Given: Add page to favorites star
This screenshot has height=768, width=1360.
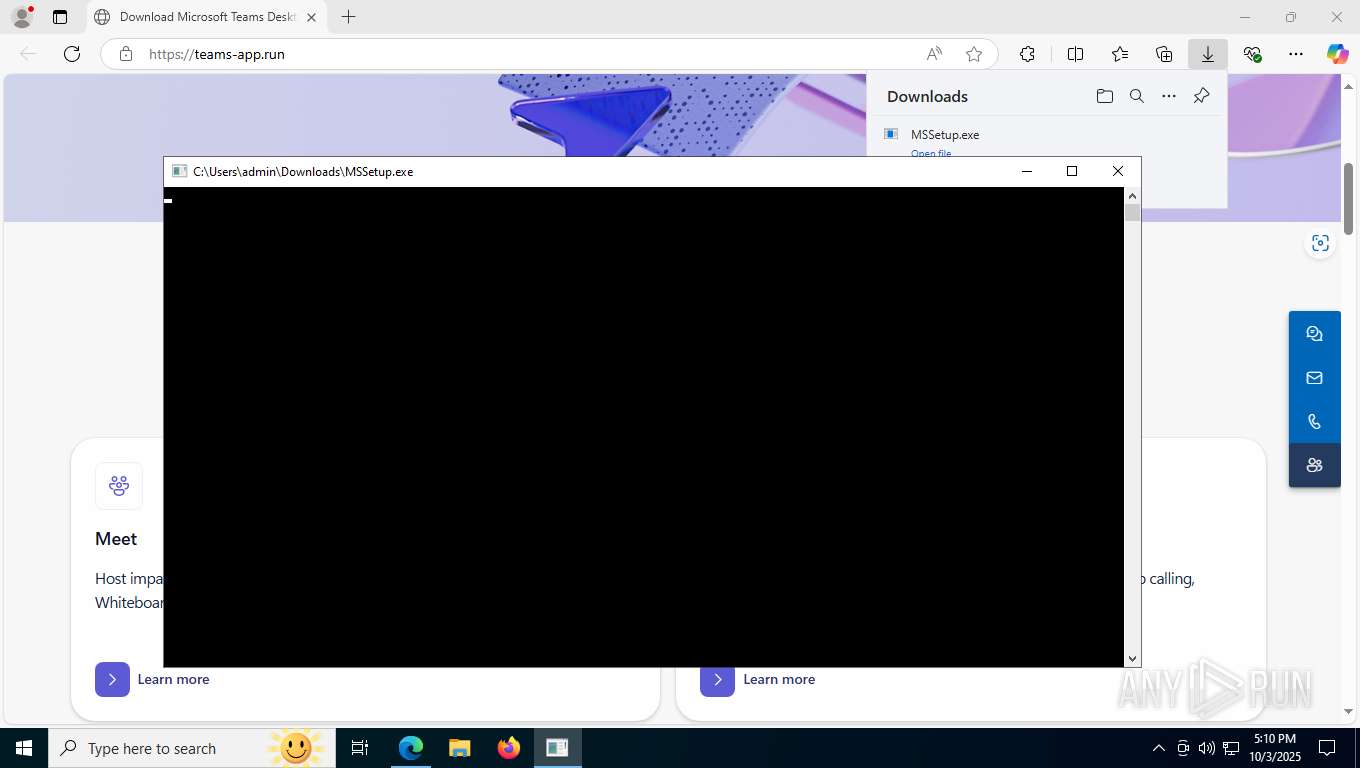Looking at the screenshot, I should [x=974, y=54].
